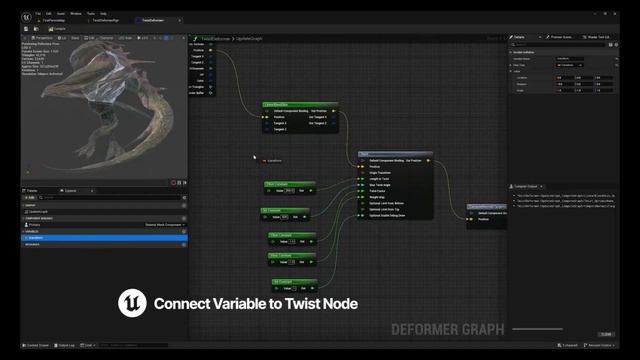The height and width of the screenshot is (360, 640).
Task: Edit the upper Int Constant value field
Action: 284,217
